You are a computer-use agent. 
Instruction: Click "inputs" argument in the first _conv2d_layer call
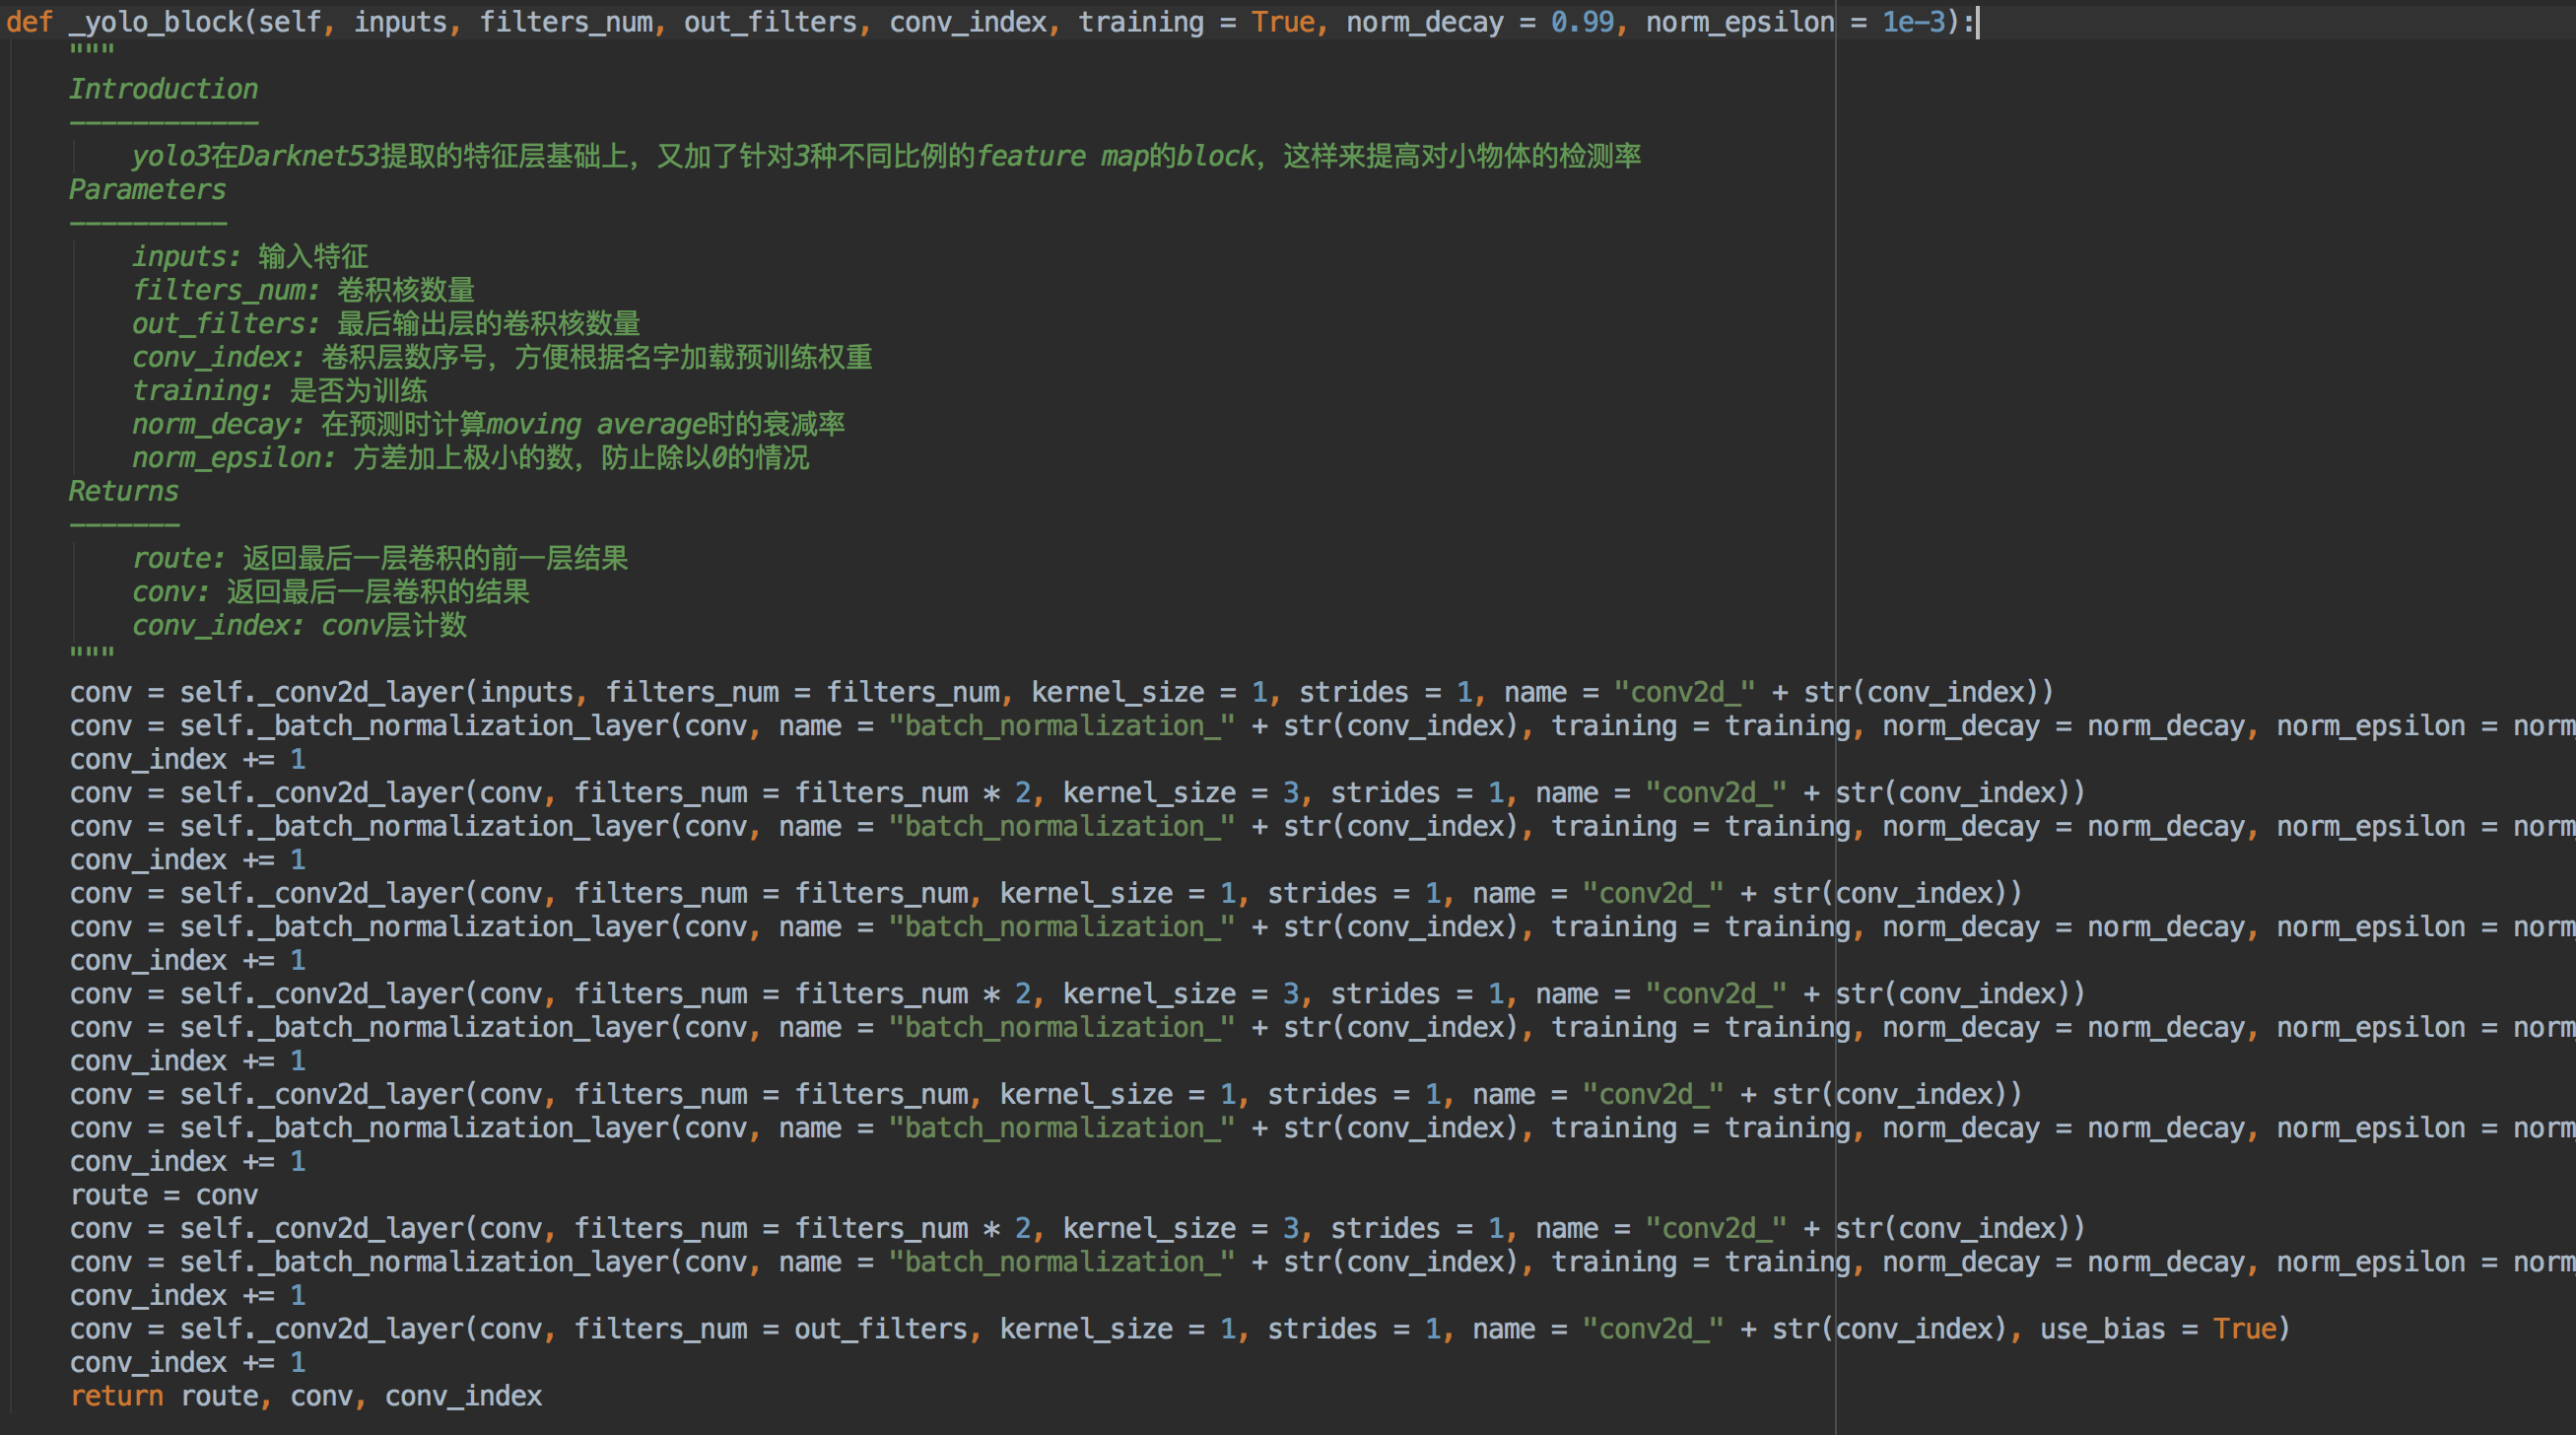[527, 692]
